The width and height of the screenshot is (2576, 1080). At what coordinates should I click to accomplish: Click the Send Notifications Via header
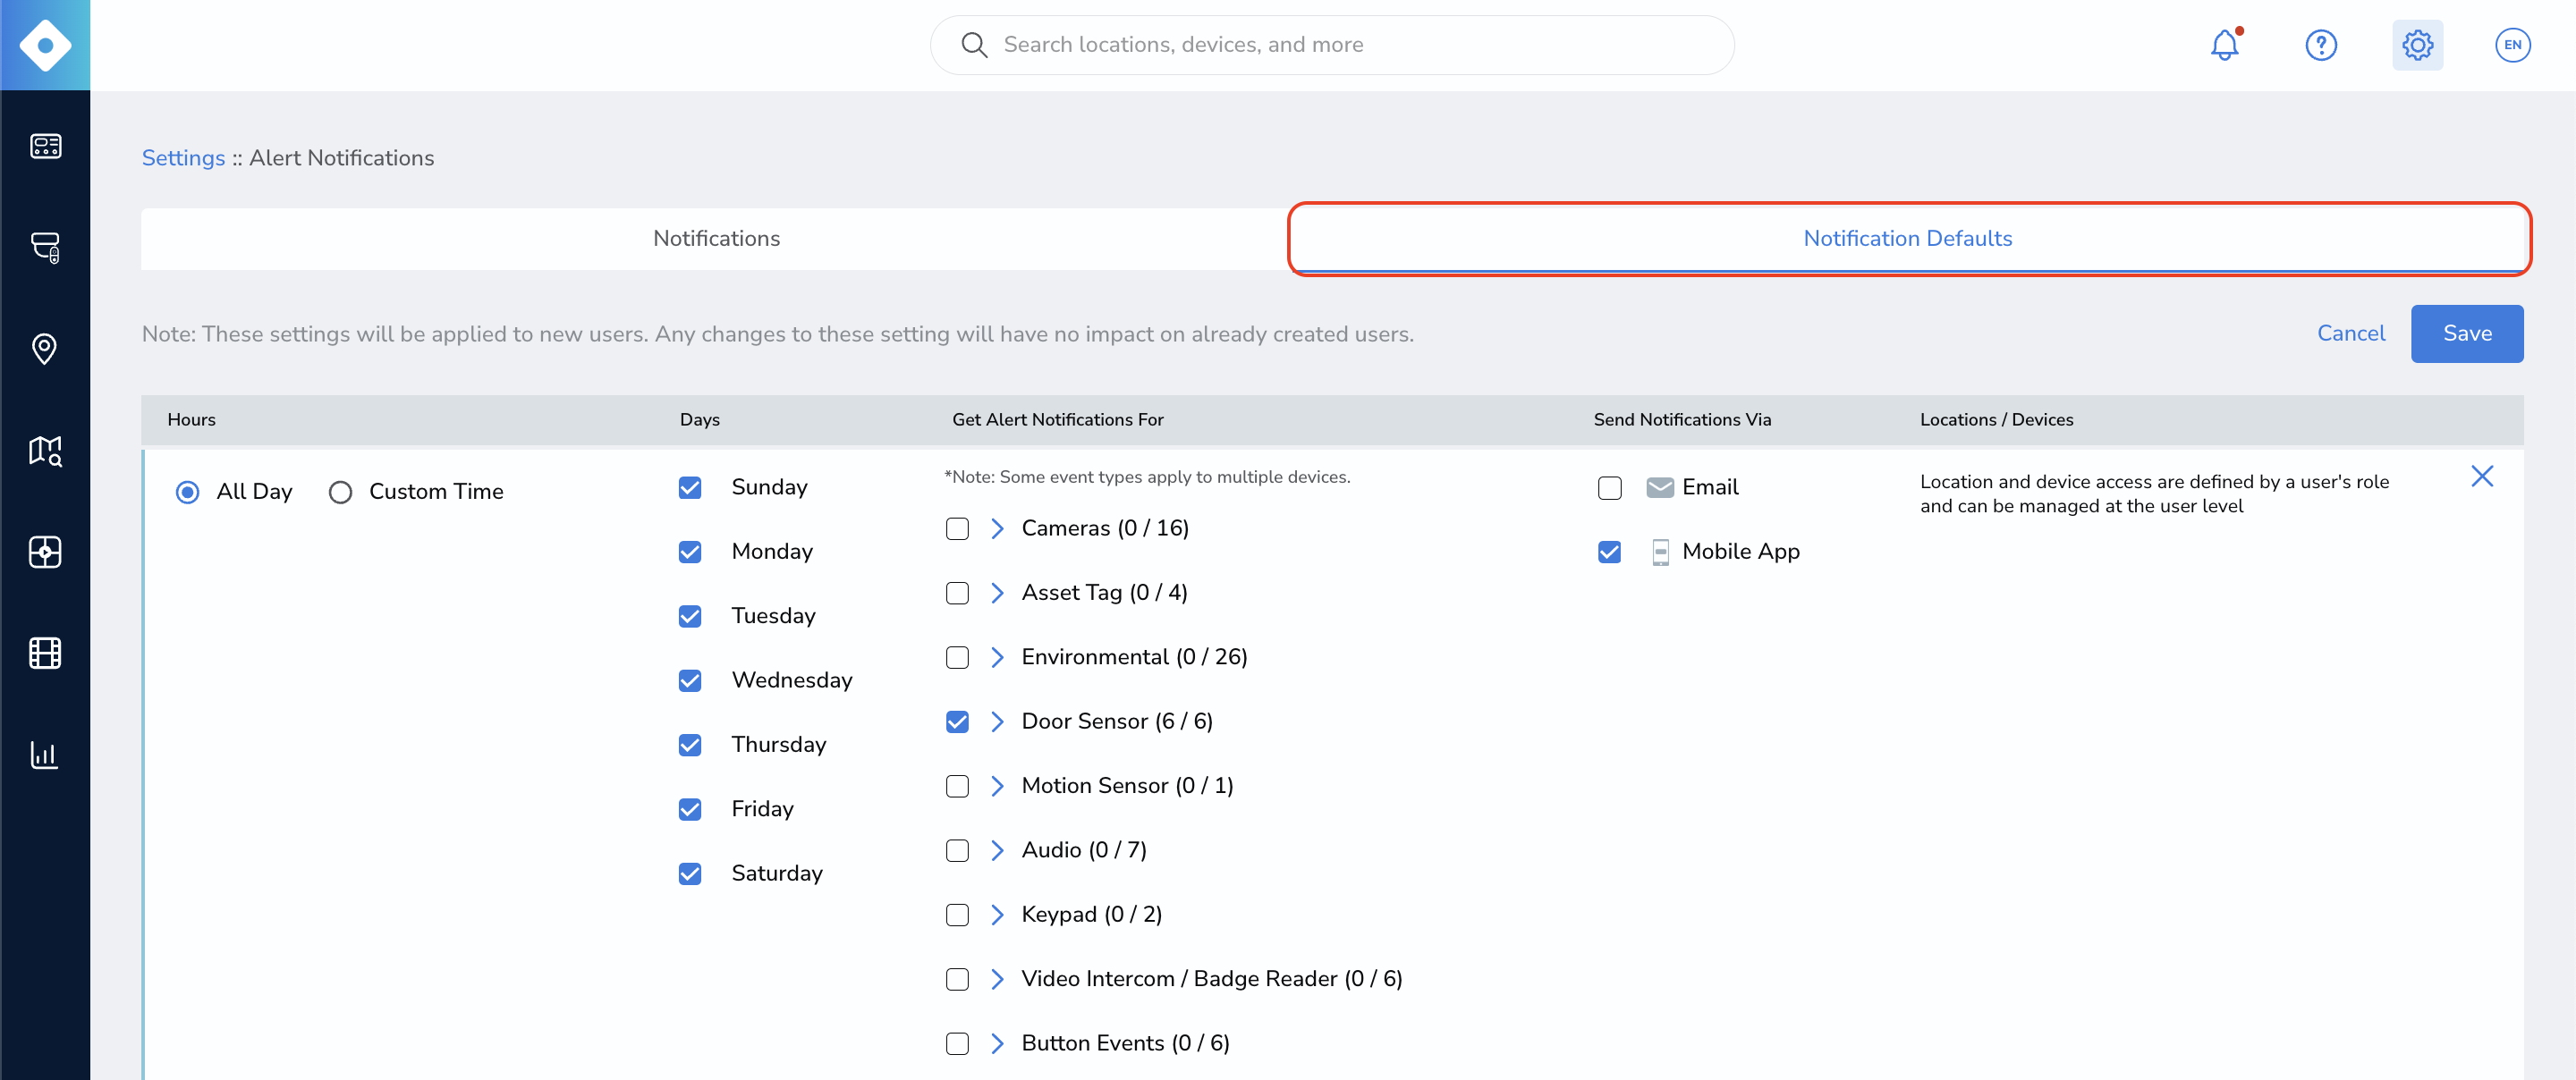click(x=1682, y=420)
